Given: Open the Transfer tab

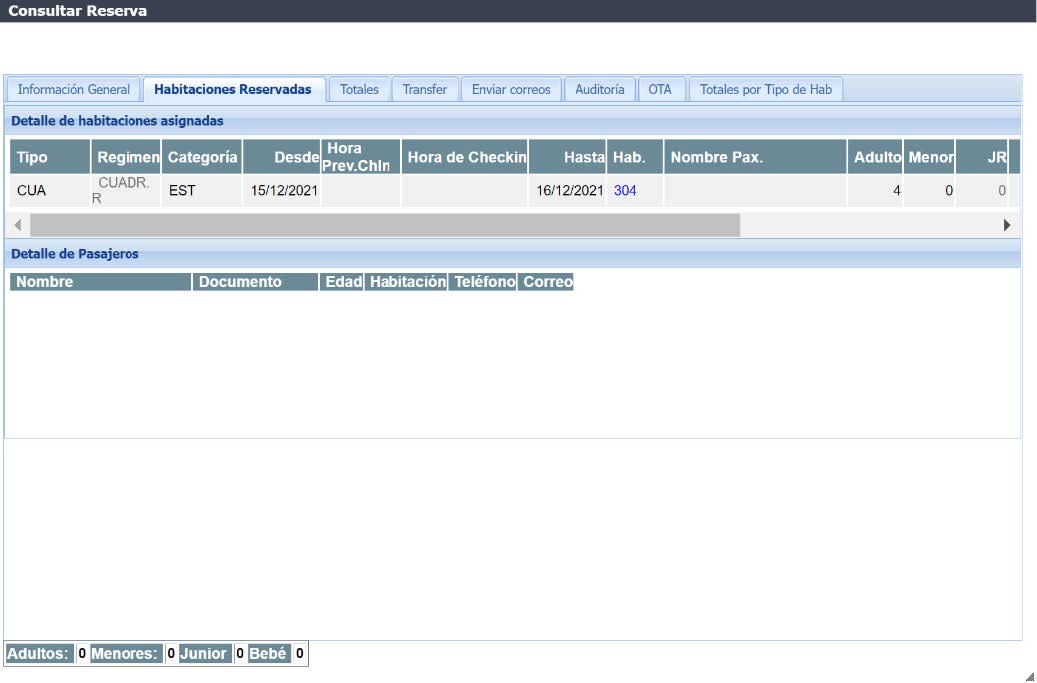Looking at the screenshot, I should tap(425, 89).
